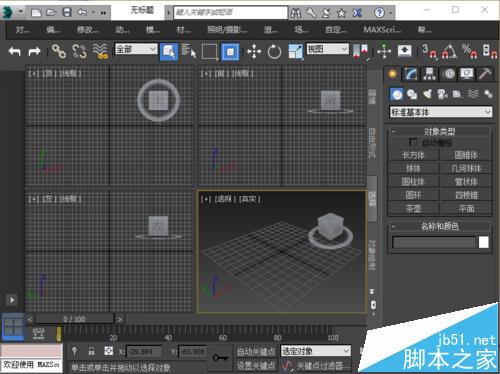Open the 修改... menu
Screen dimensions: 500x374
coord(88,30)
